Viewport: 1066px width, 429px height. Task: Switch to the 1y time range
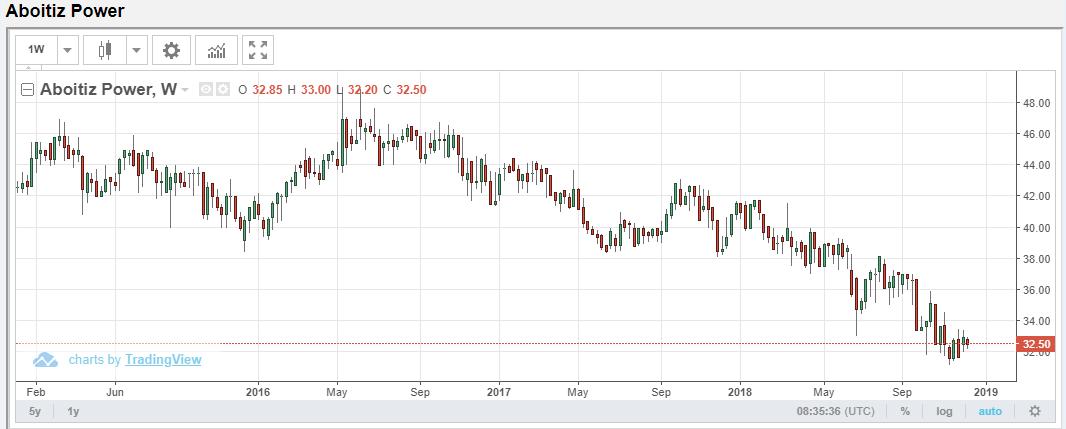pyautogui.click(x=74, y=411)
